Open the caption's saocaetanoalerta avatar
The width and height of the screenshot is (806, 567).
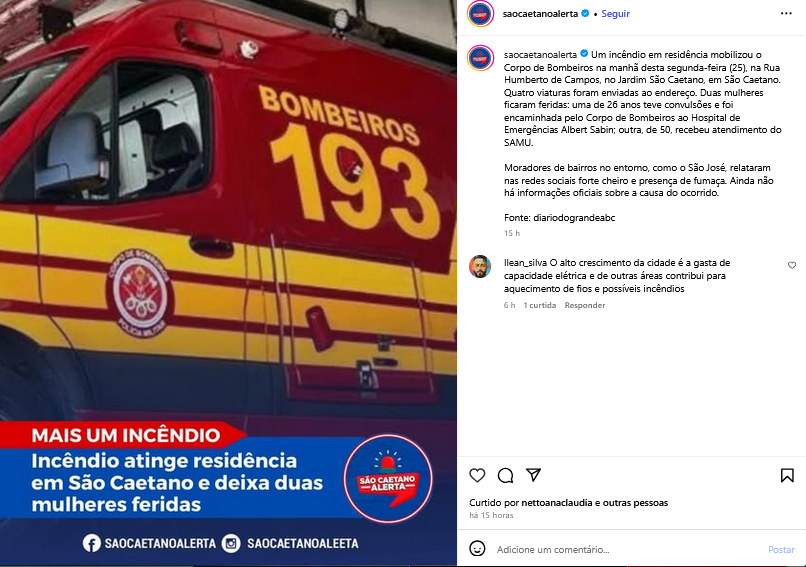(x=480, y=58)
